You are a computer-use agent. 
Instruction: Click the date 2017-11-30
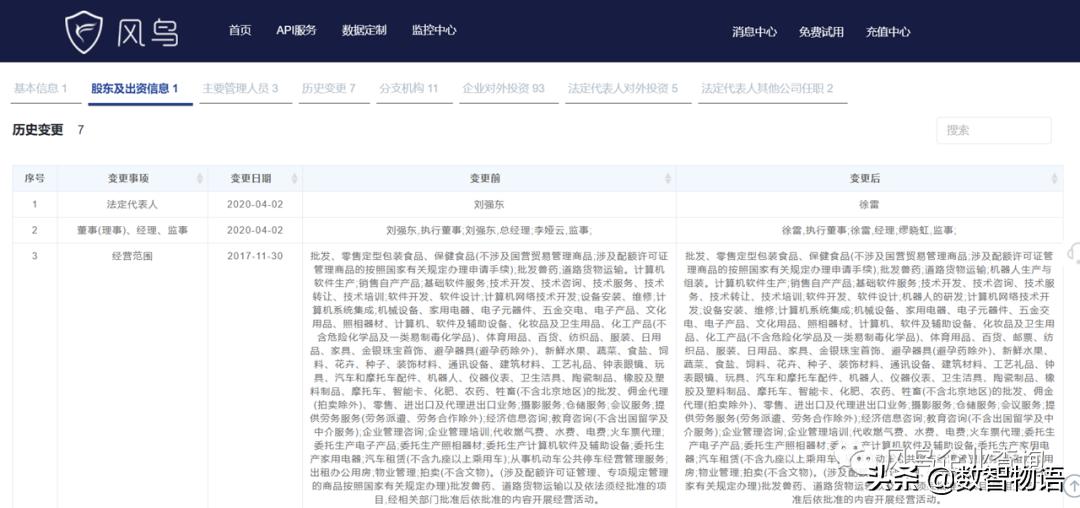255,256
